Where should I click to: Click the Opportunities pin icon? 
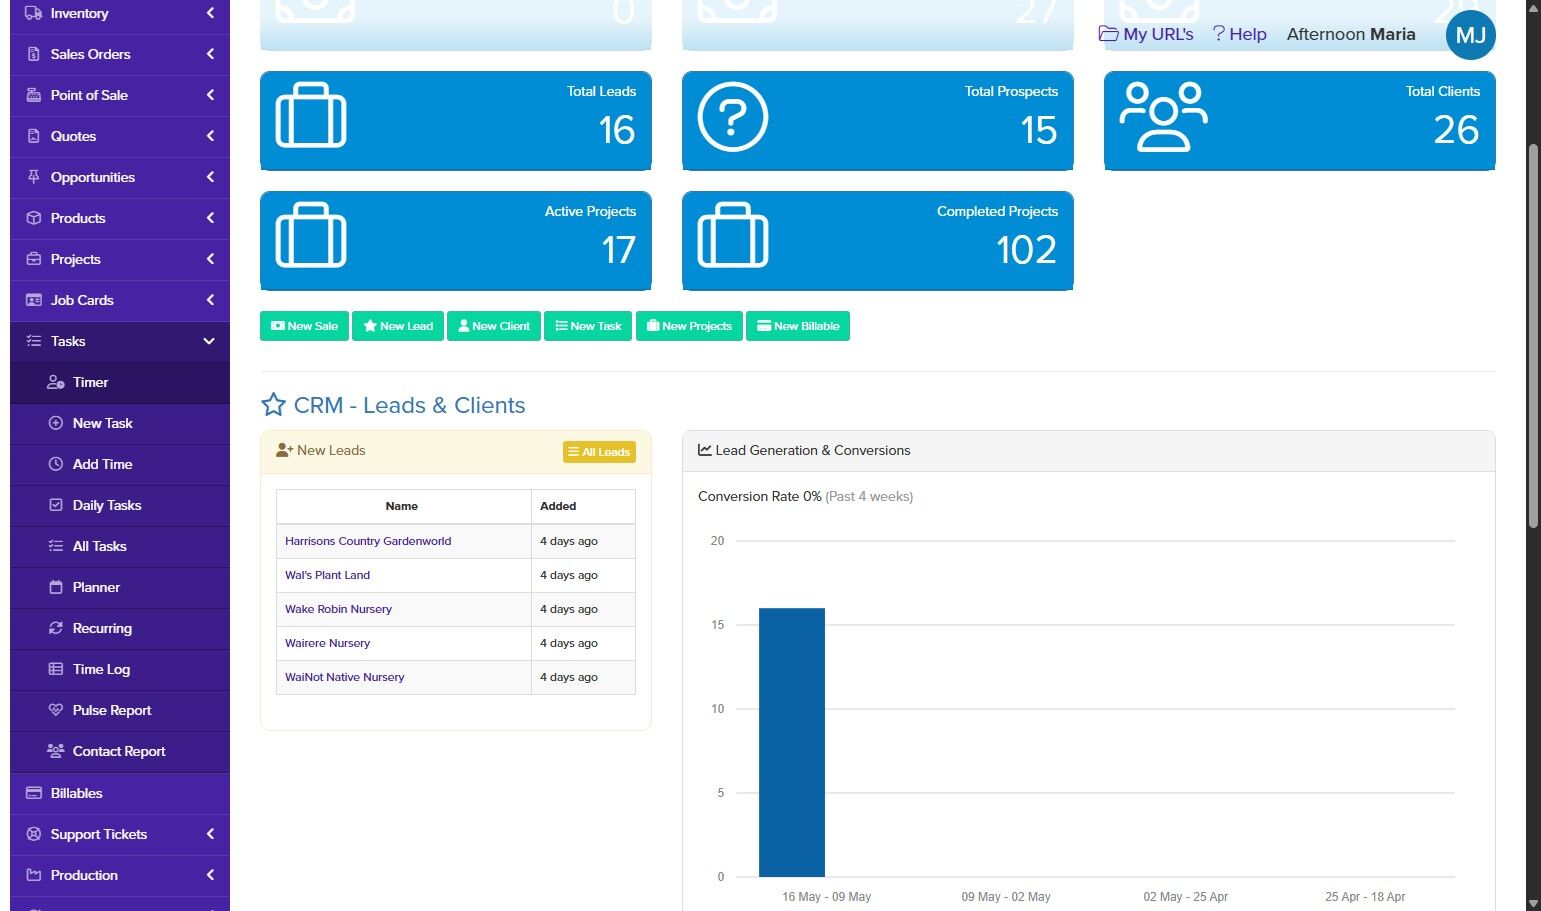click(34, 177)
